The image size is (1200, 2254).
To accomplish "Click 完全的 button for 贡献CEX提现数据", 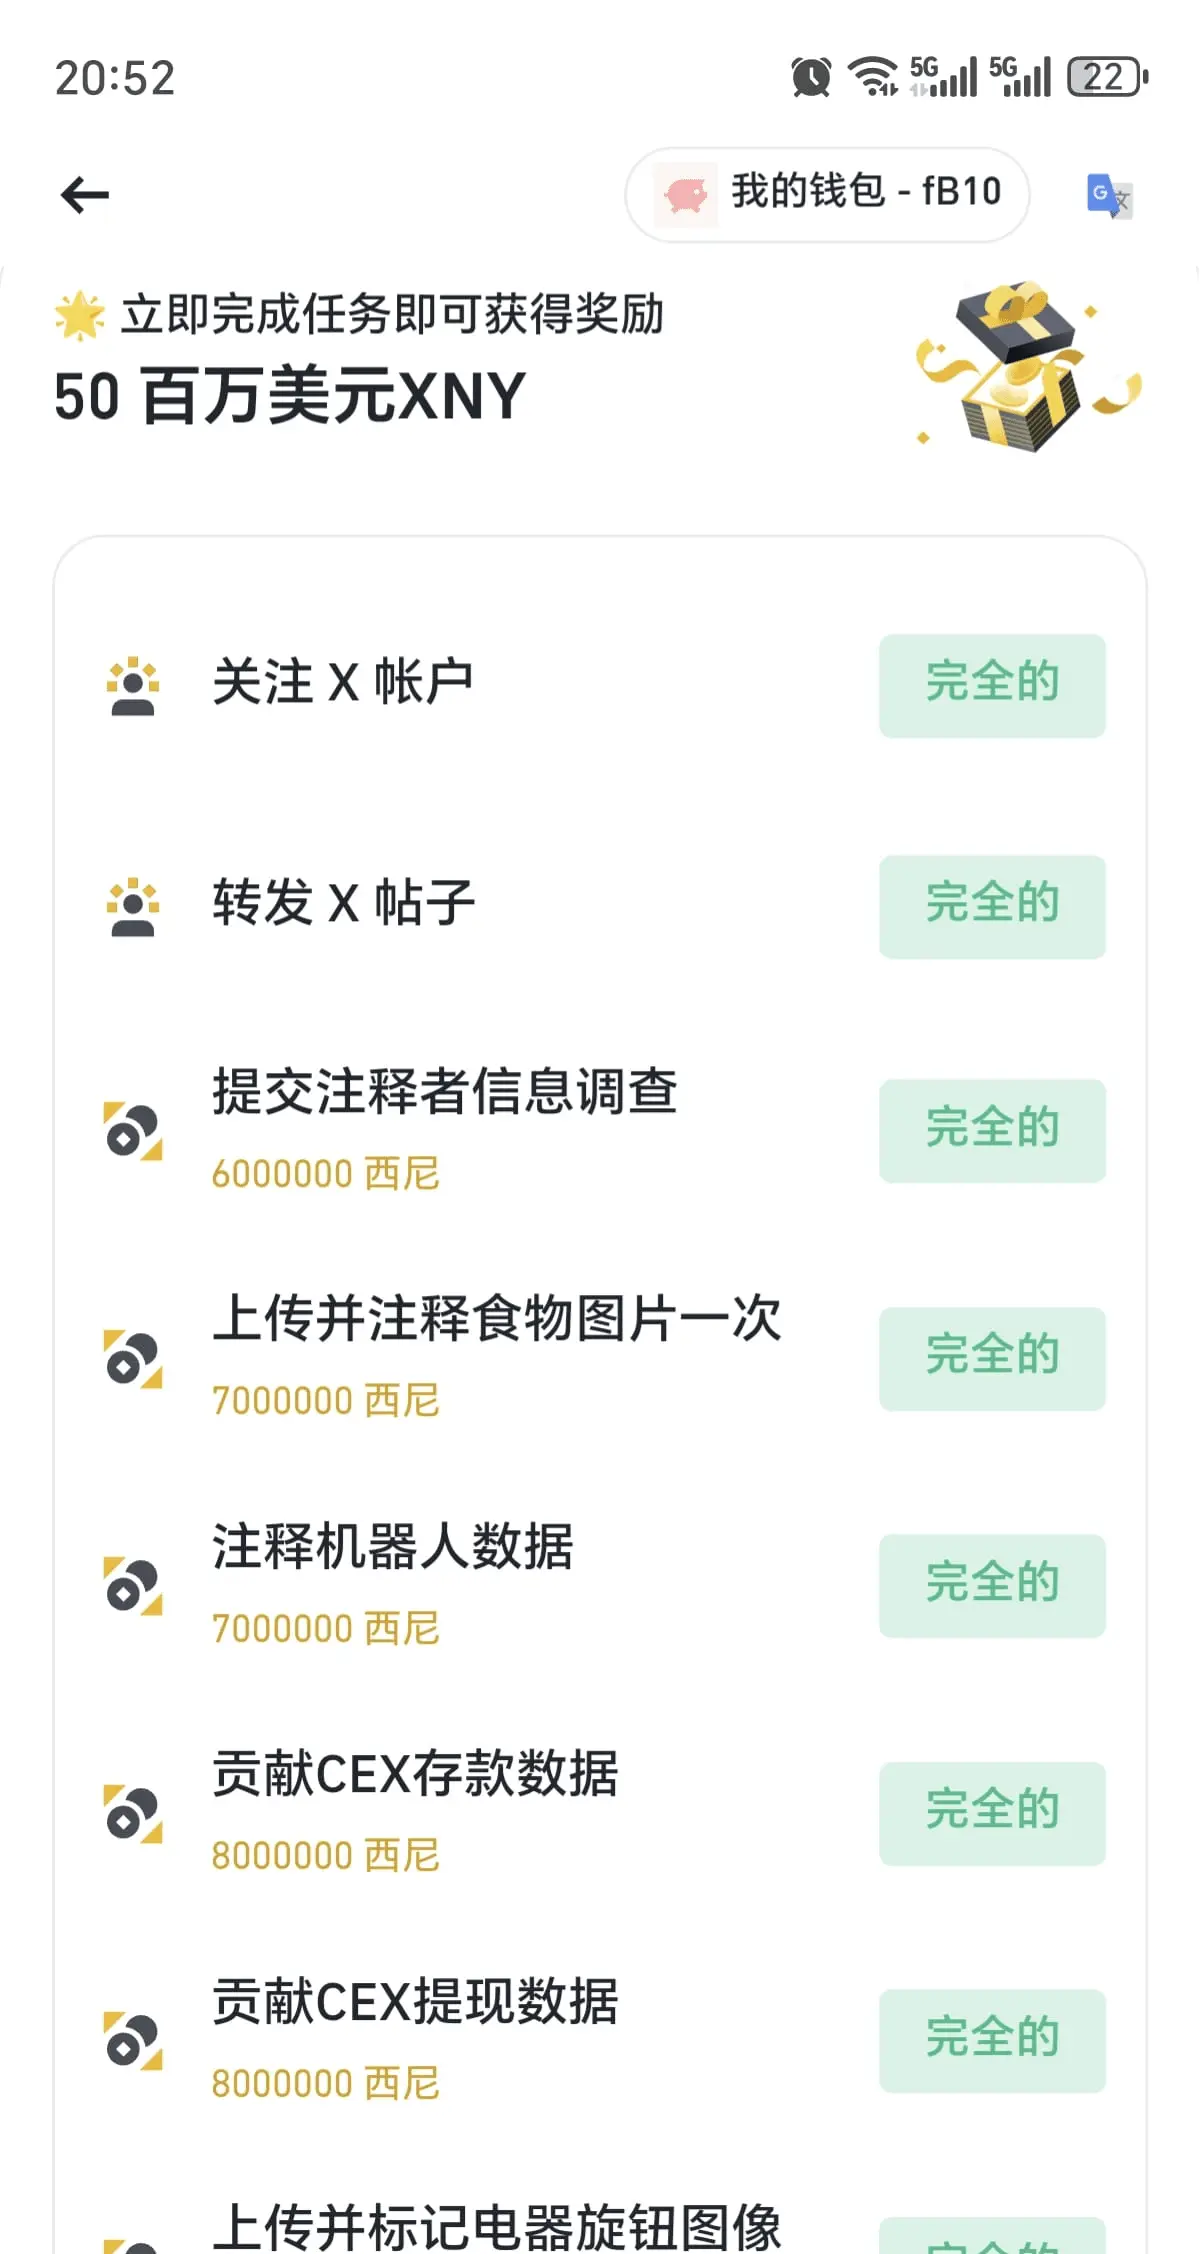I will tap(992, 2041).
